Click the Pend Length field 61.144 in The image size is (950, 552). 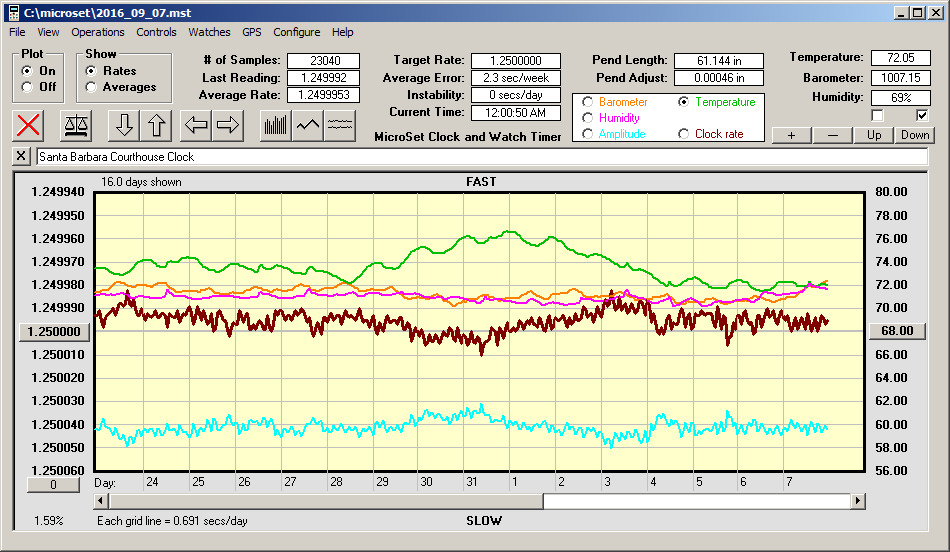719,61
